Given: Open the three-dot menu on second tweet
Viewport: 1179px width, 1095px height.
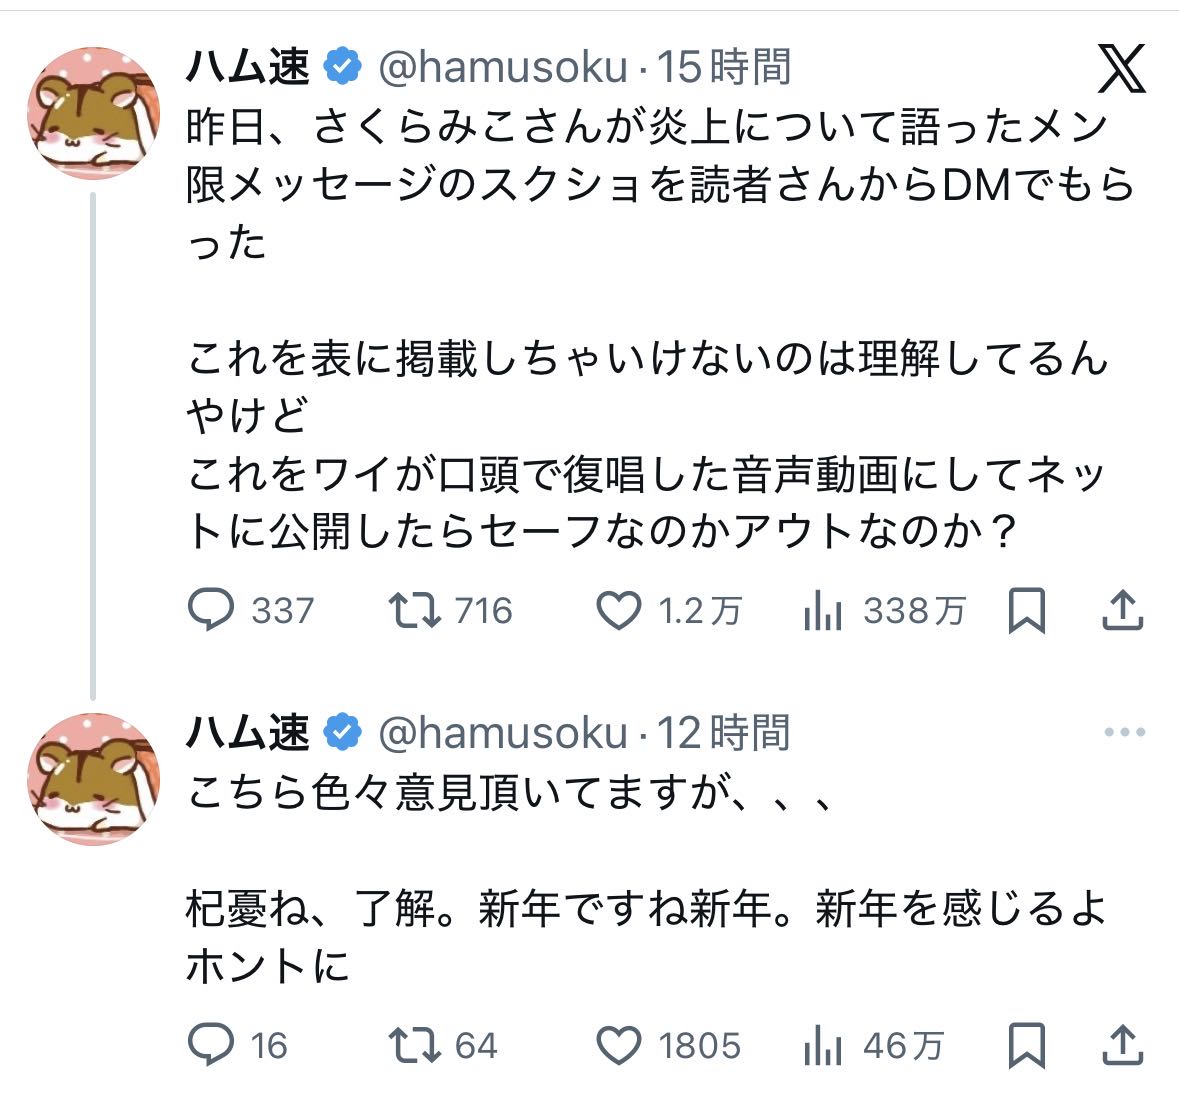Looking at the screenshot, I should coord(1124,733).
